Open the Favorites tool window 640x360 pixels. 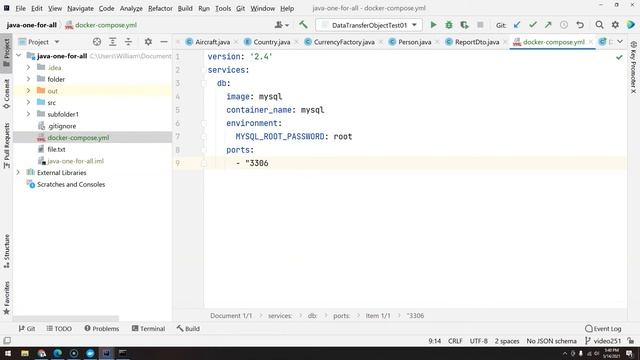(x=7, y=298)
